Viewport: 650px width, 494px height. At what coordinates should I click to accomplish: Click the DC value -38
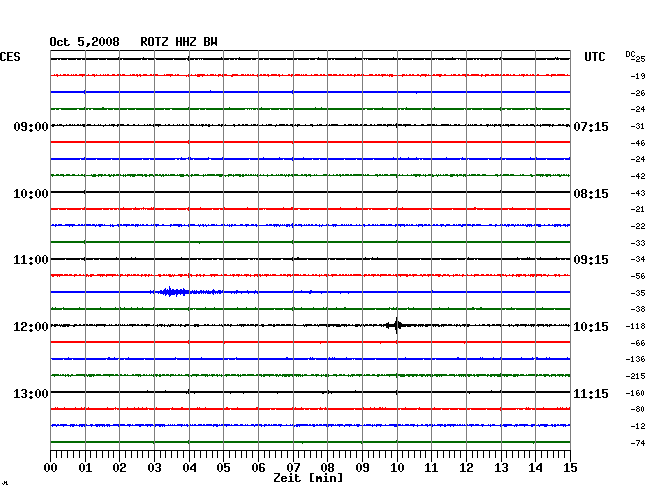tap(638, 309)
